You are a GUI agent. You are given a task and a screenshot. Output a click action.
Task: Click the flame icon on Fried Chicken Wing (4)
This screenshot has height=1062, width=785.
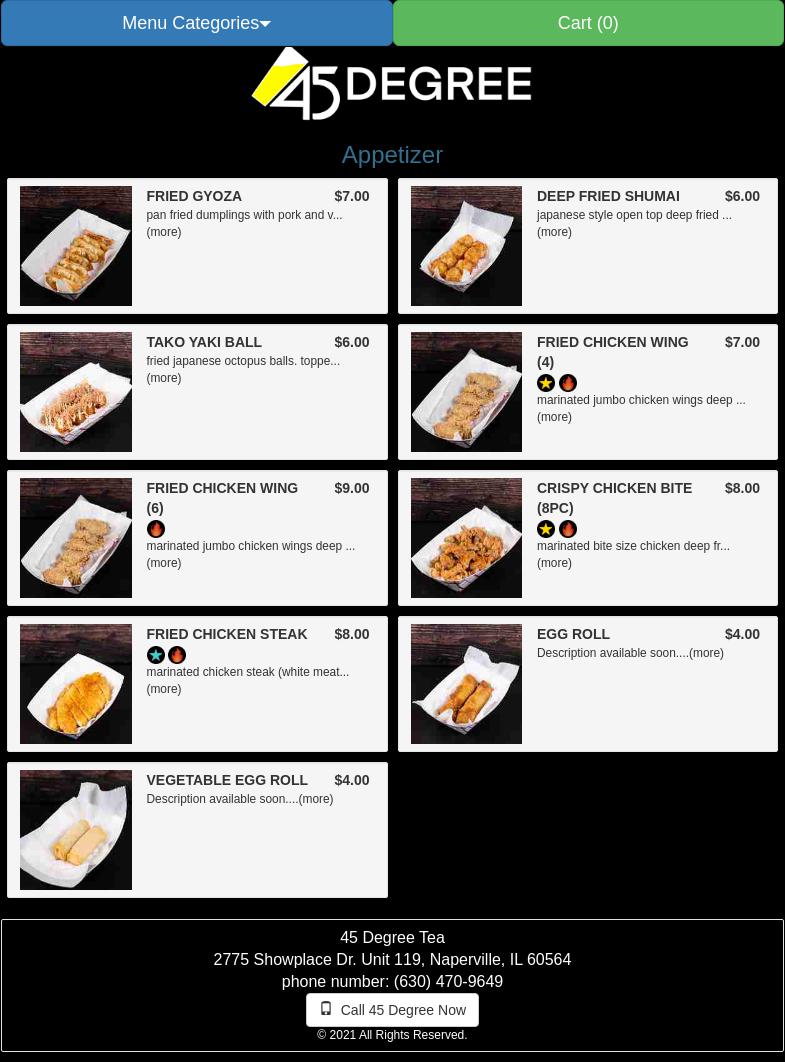[x=568, y=383]
